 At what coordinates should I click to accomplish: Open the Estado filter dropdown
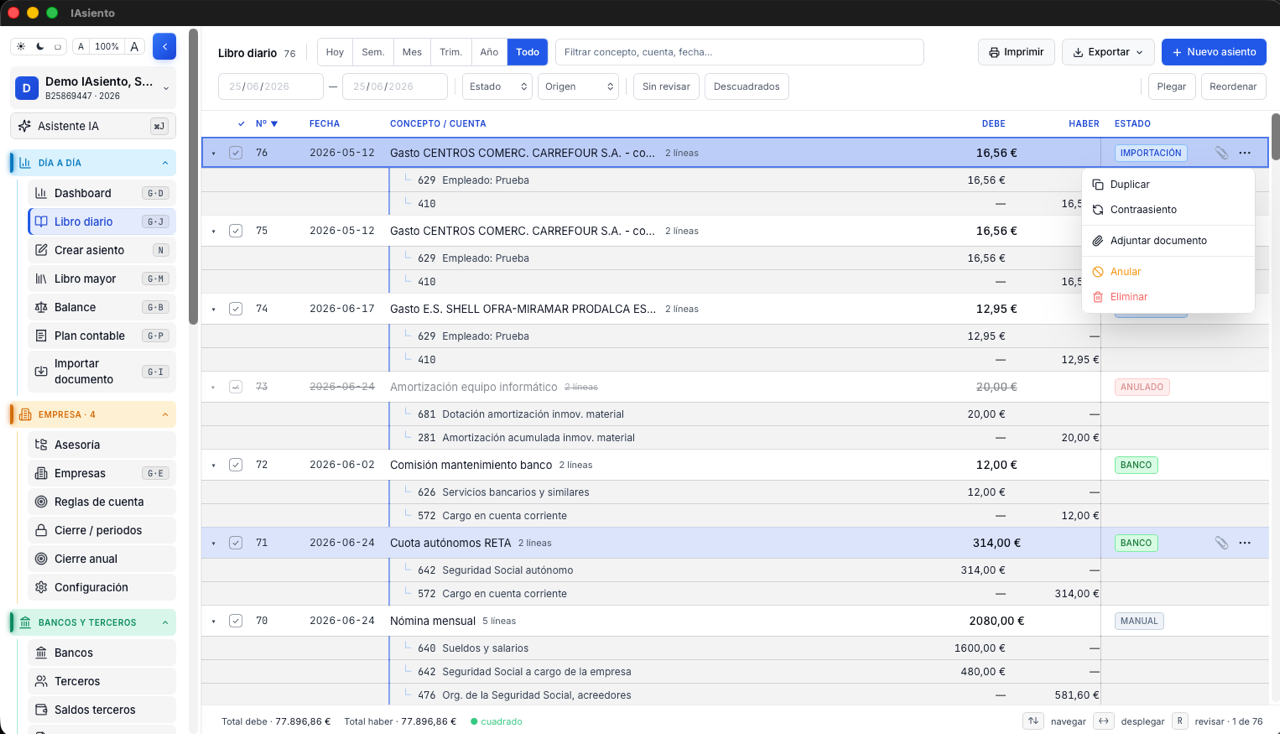(x=497, y=87)
